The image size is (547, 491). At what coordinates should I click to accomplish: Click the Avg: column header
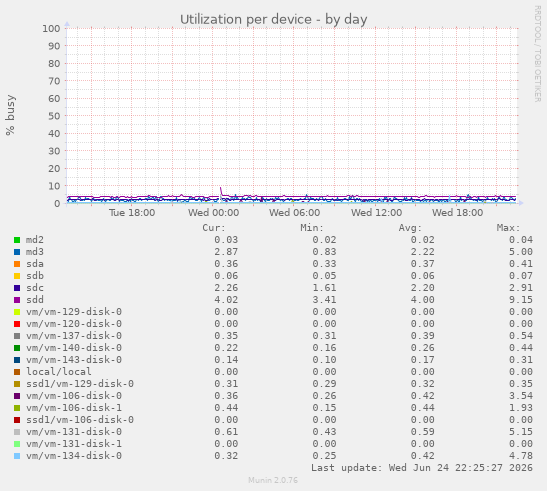(x=411, y=228)
